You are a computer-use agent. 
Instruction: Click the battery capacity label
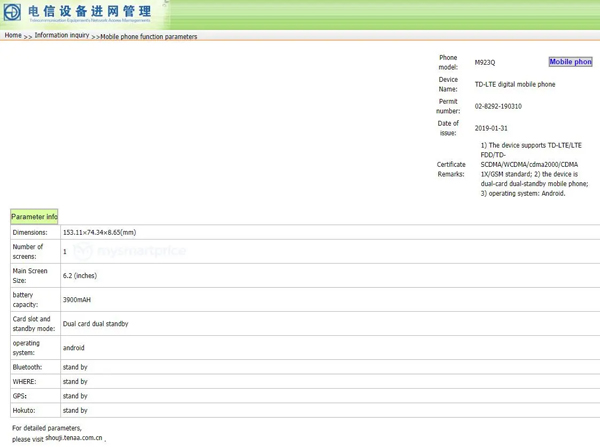click(25, 300)
